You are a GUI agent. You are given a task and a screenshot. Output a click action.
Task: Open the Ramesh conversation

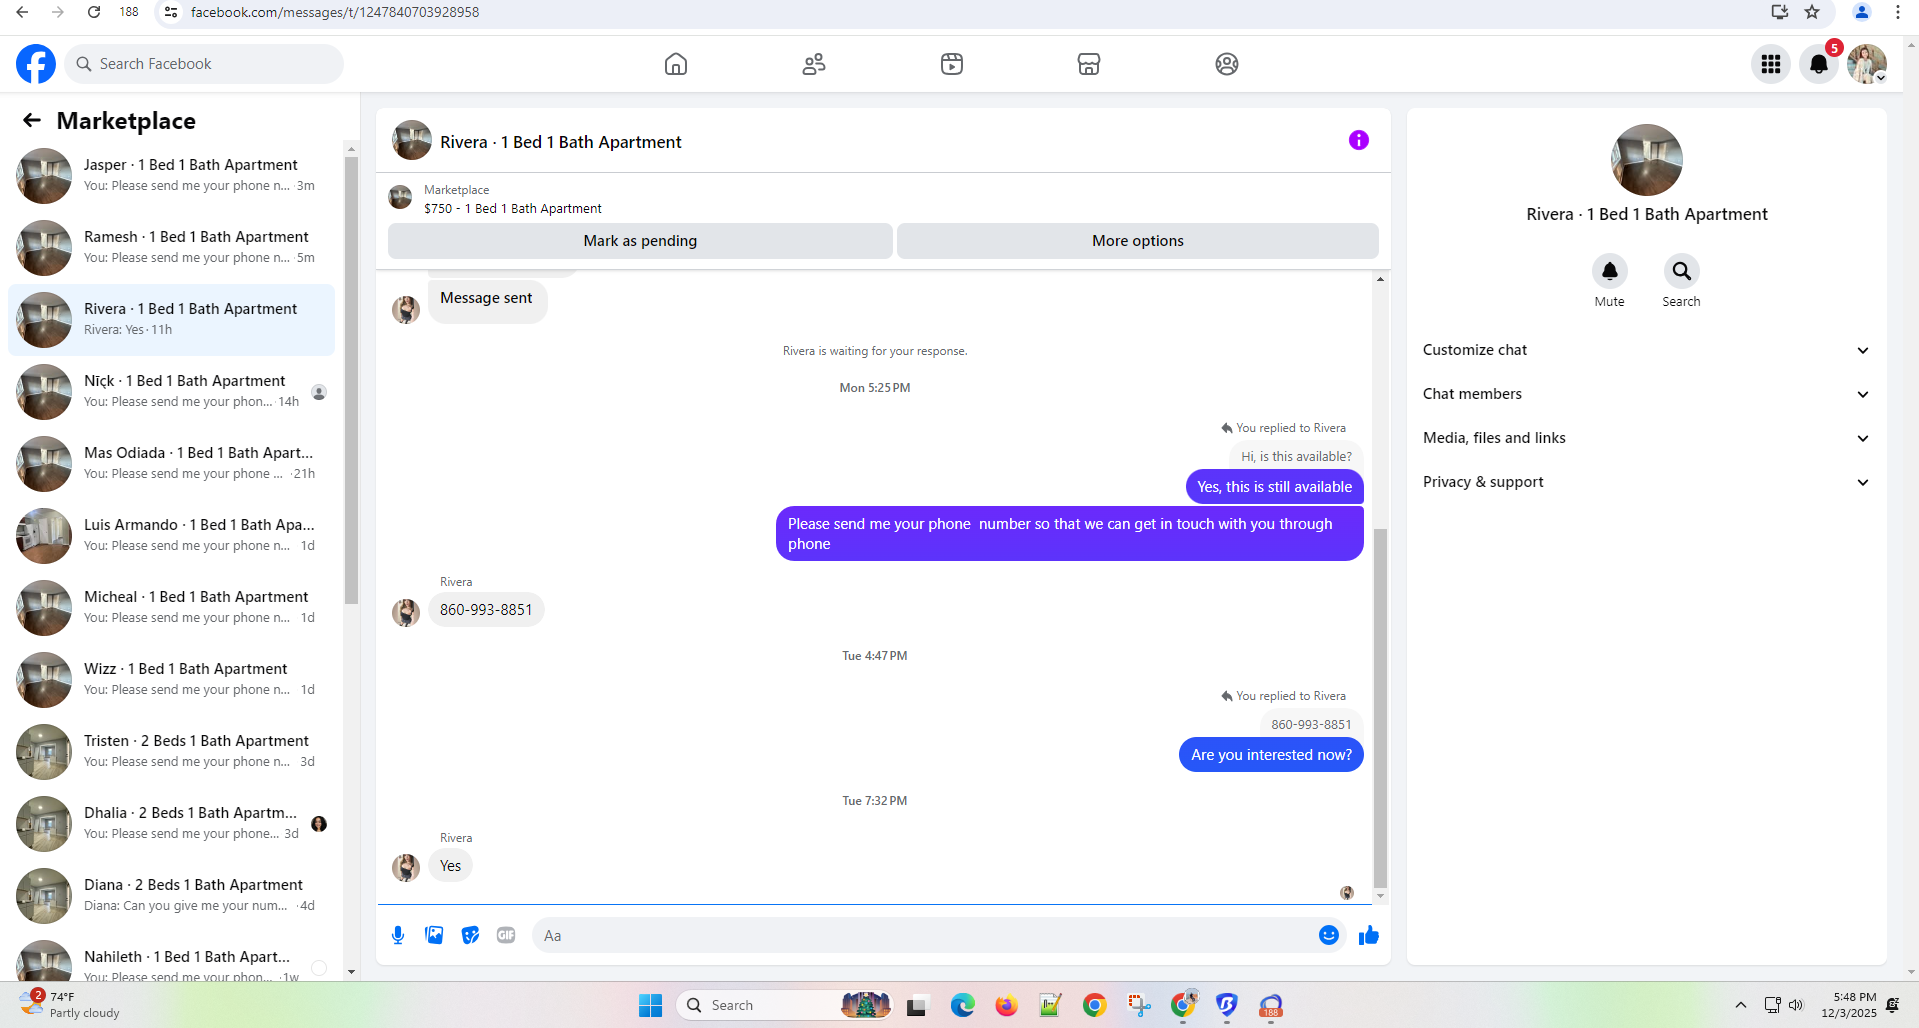[172, 248]
